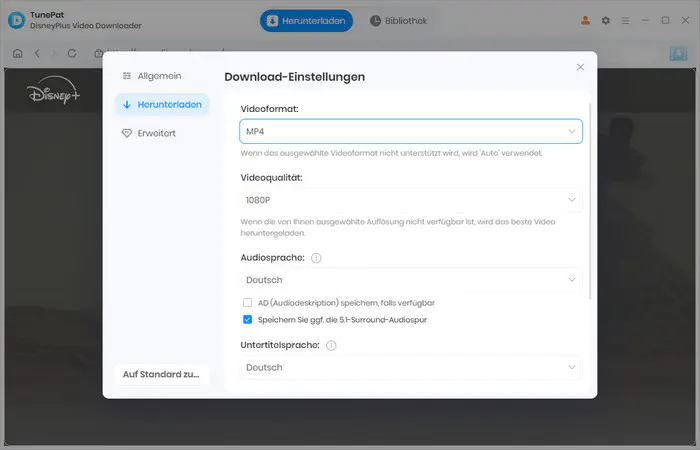Navigate back with the left arrow
Viewport: 700px width, 450px height.
click(x=38, y=54)
